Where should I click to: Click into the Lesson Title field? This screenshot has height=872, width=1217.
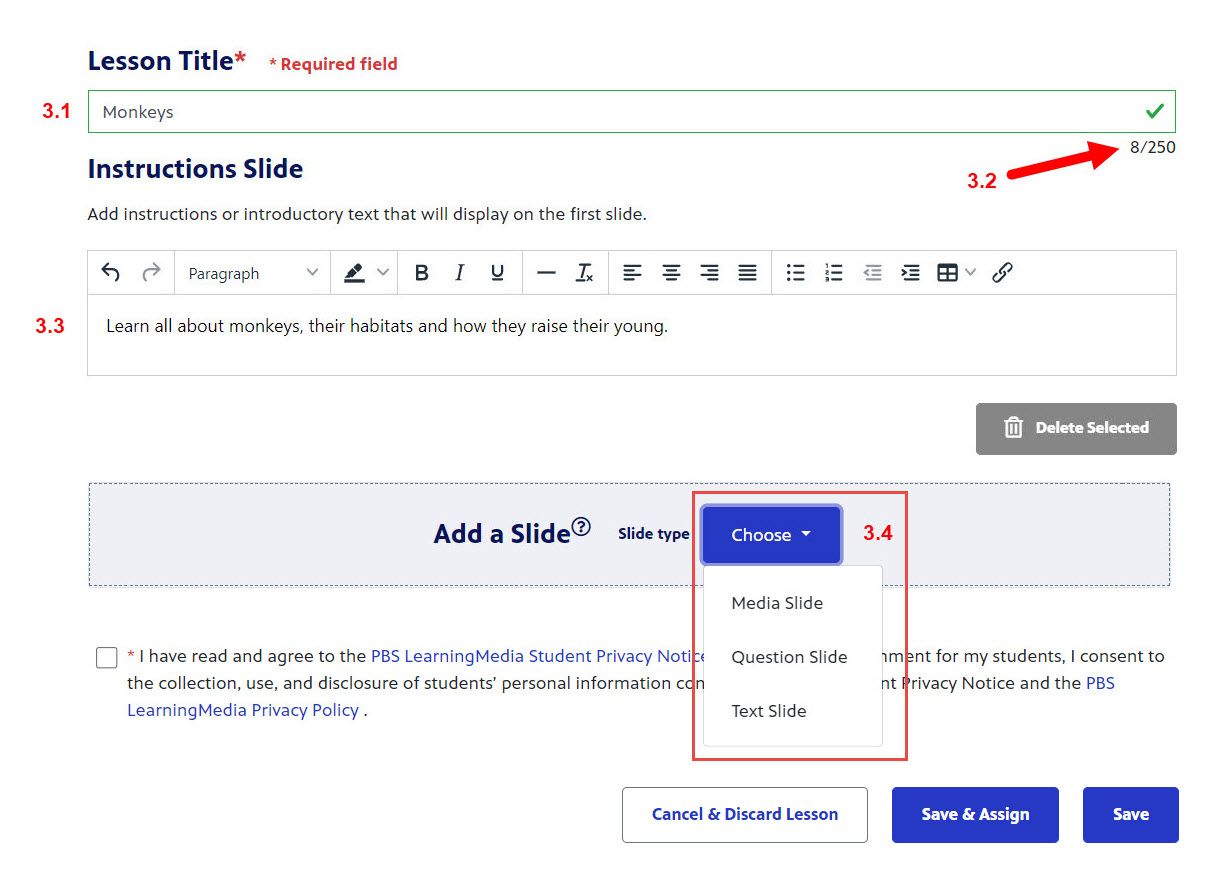click(600, 112)
